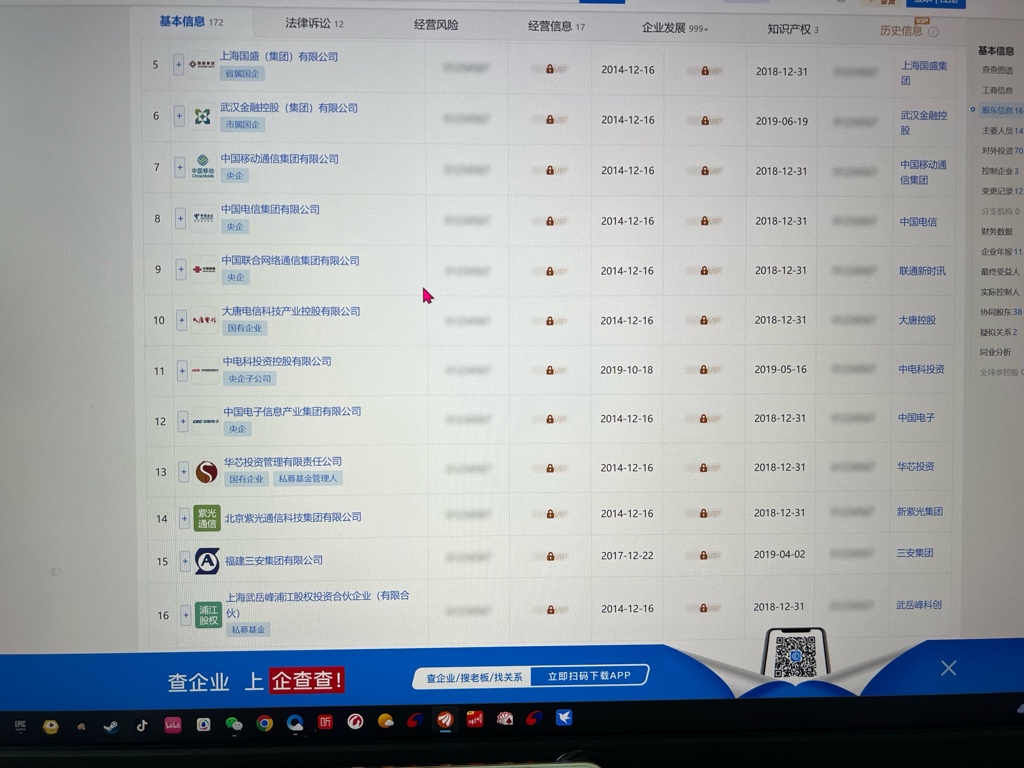Open the pink bilibili taskbar icon

tap(172, 725)
